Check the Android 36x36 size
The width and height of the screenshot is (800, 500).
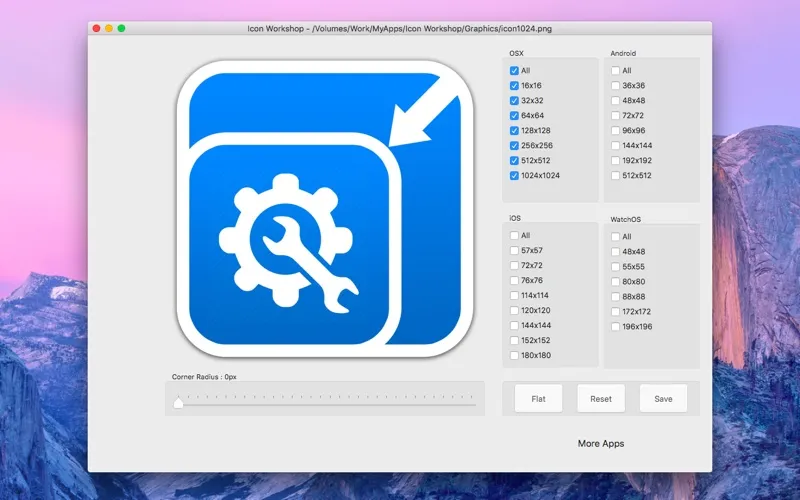(x=615, y=86)
